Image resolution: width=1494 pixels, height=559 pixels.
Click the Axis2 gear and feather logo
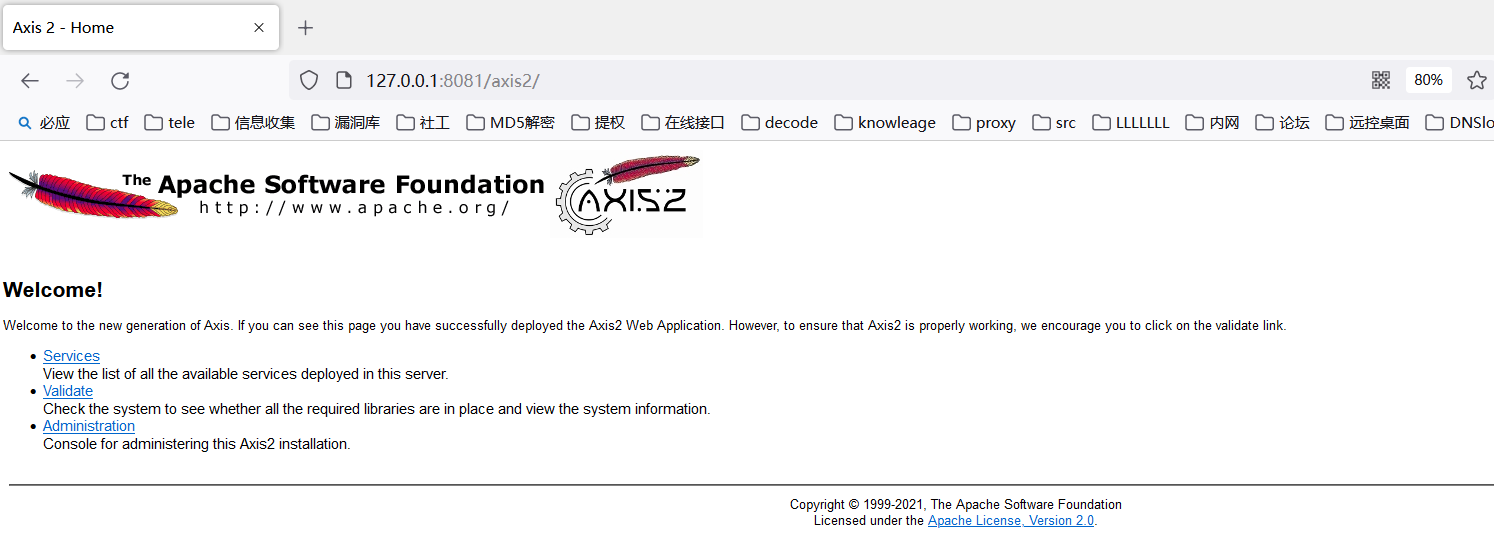pyautogui.click(x=627, y=195)
